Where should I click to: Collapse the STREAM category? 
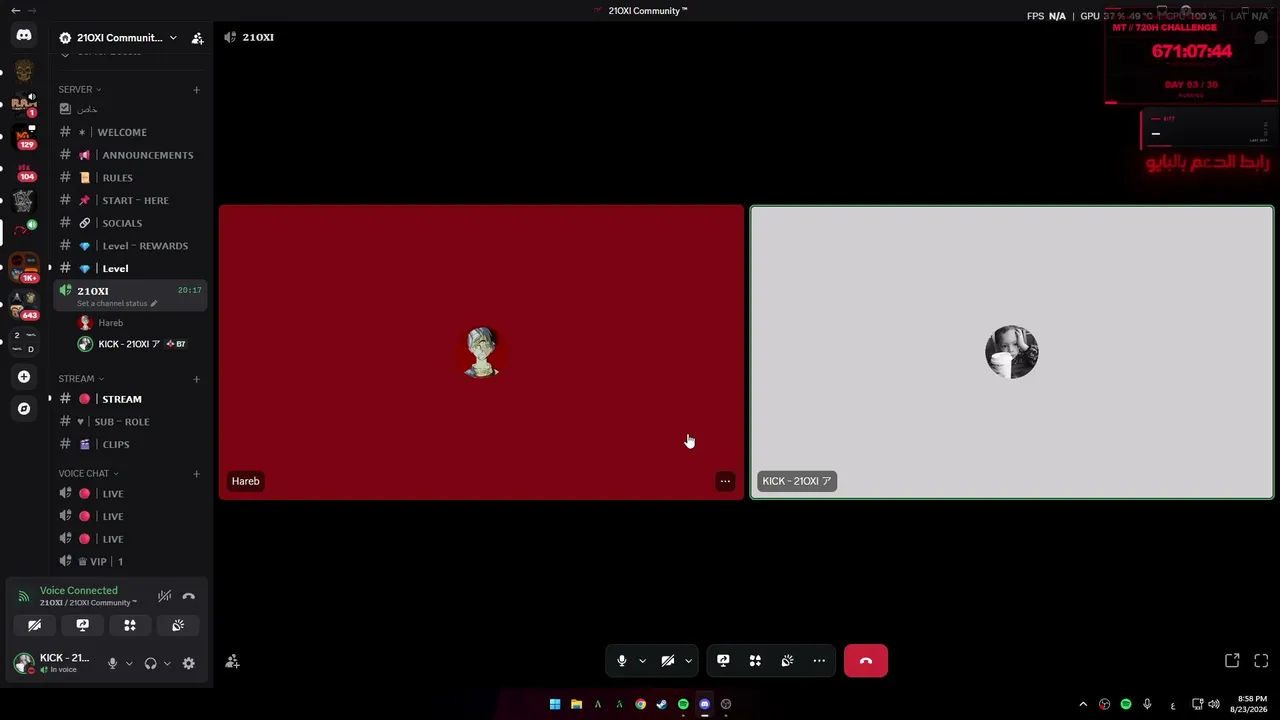(x=81, y=379)
